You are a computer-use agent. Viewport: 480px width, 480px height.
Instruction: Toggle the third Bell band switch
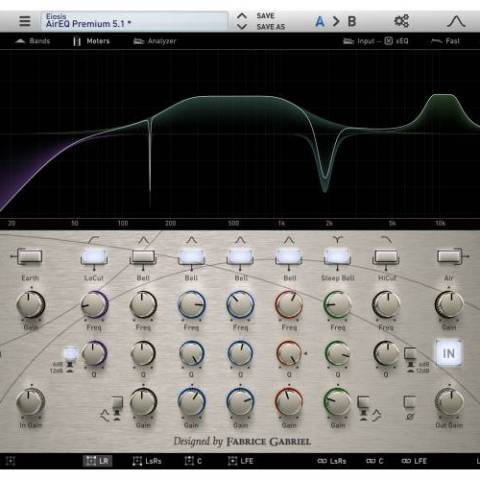click(x=240, y=256)
